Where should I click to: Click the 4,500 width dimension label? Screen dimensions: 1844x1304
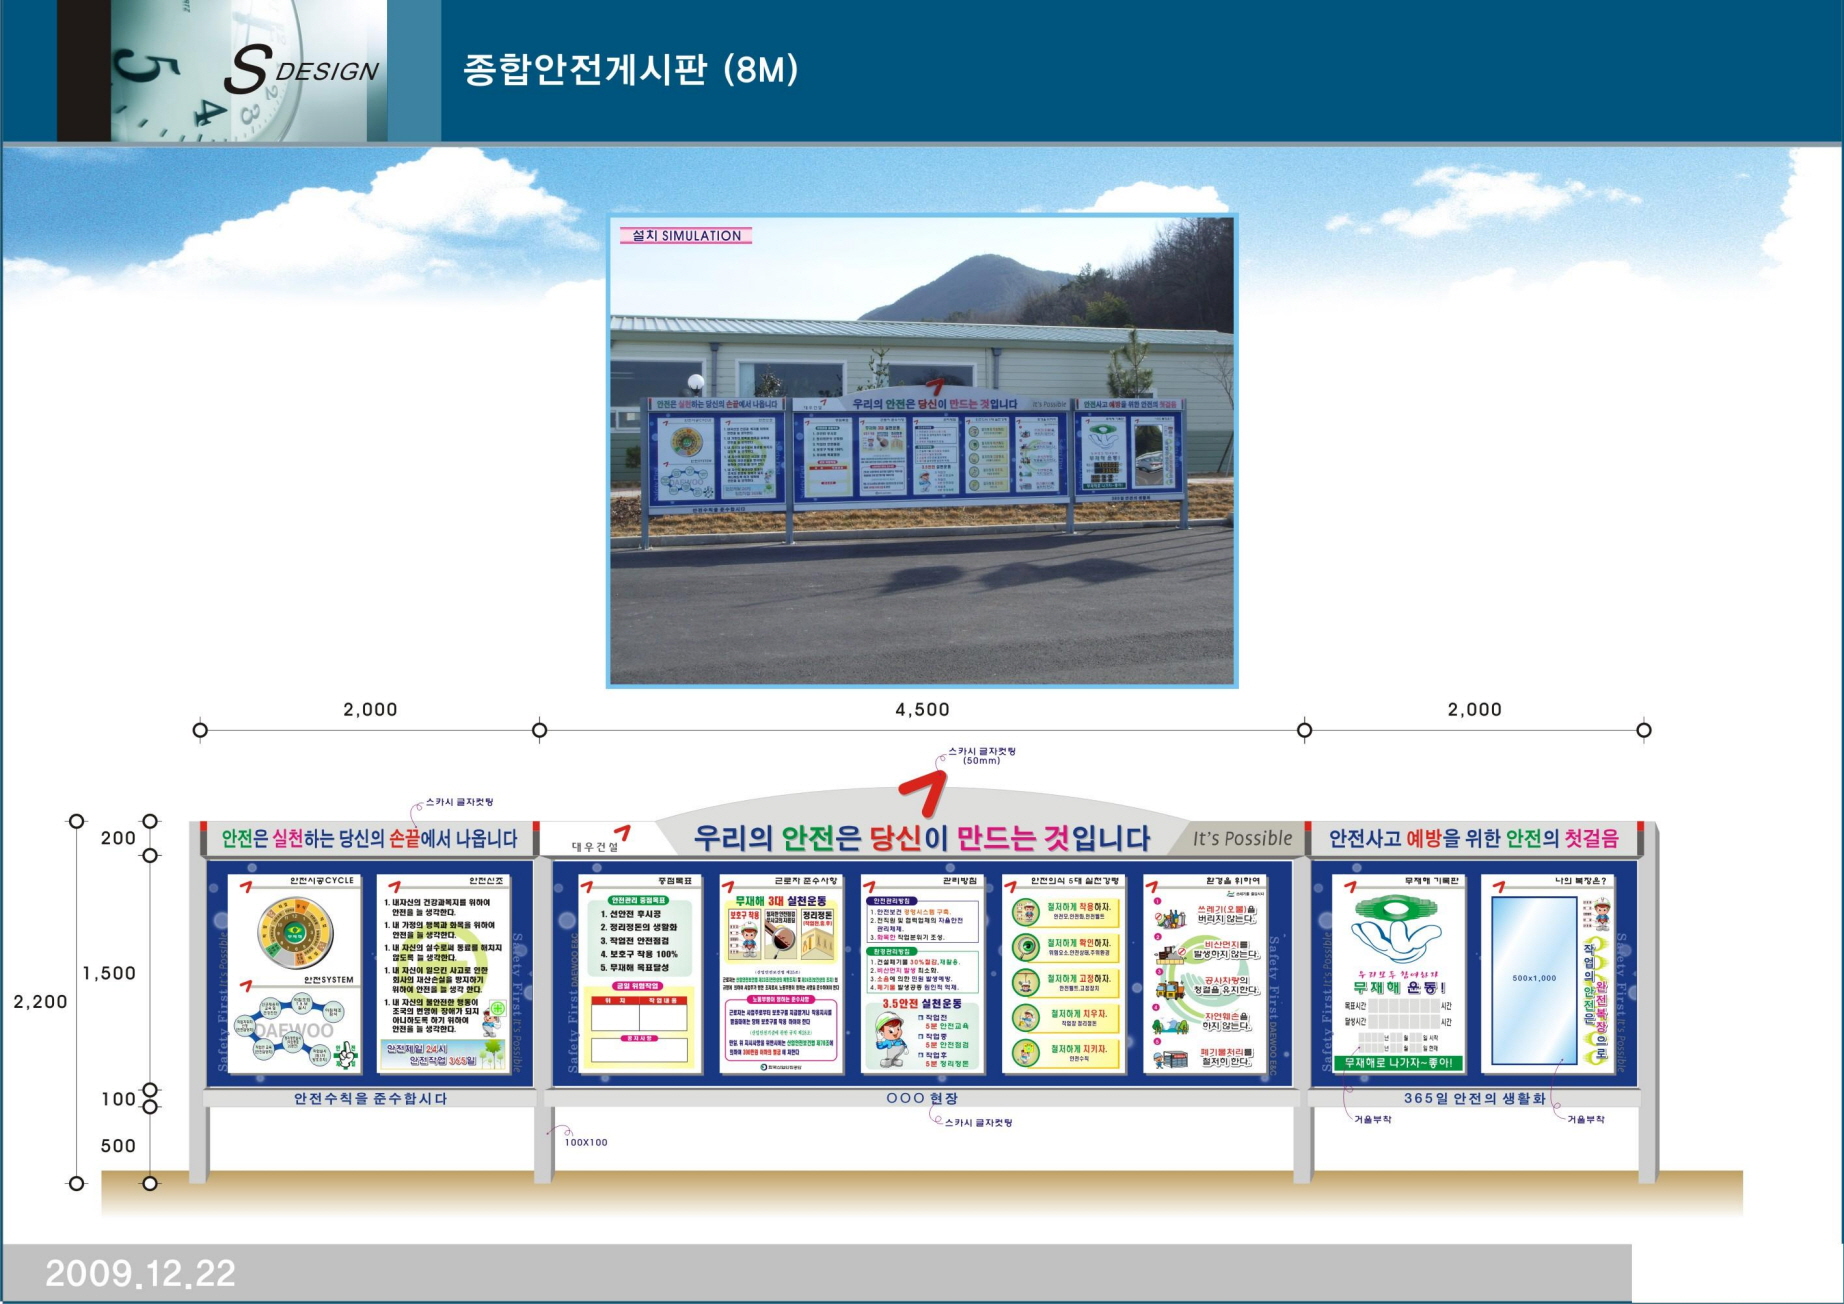(921, 709)
